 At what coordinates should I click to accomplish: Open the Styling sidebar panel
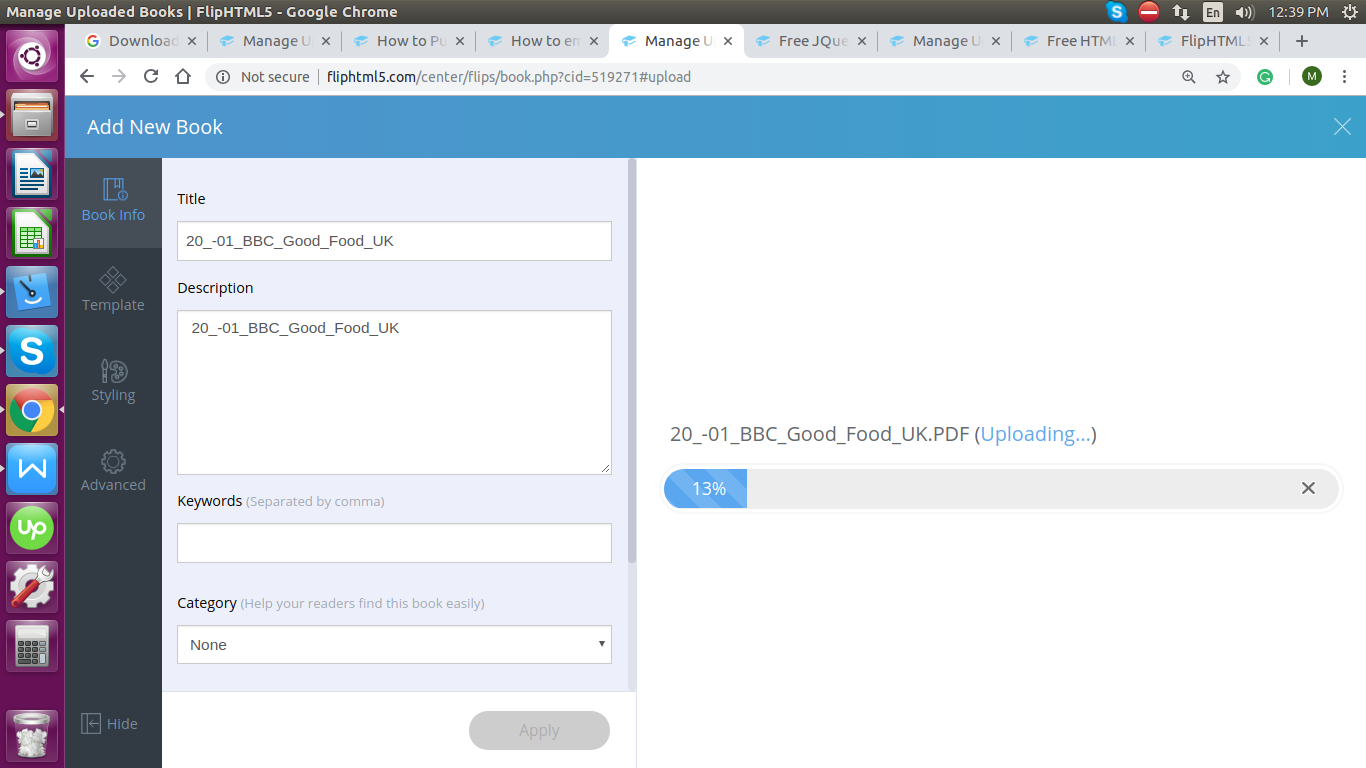(x=113, y=381)
